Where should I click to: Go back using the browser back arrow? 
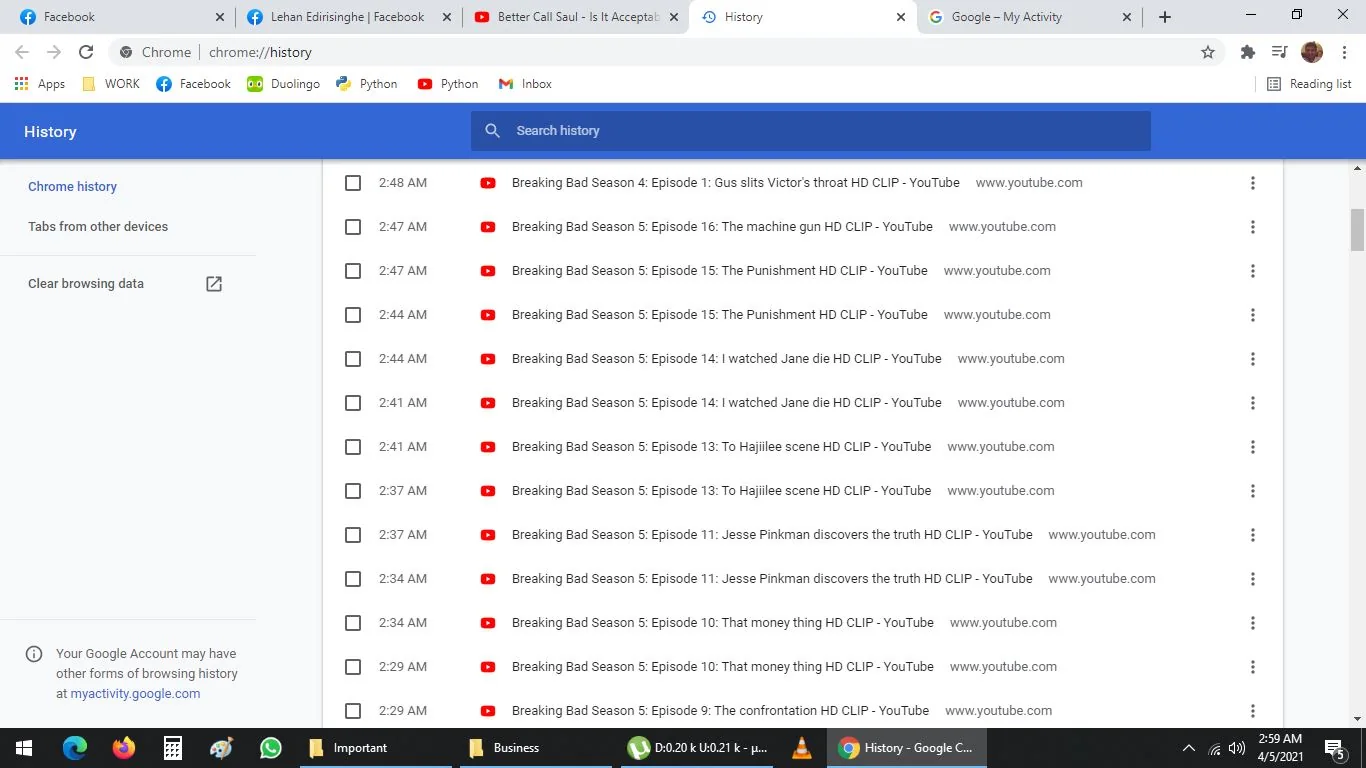pos(22,52)
